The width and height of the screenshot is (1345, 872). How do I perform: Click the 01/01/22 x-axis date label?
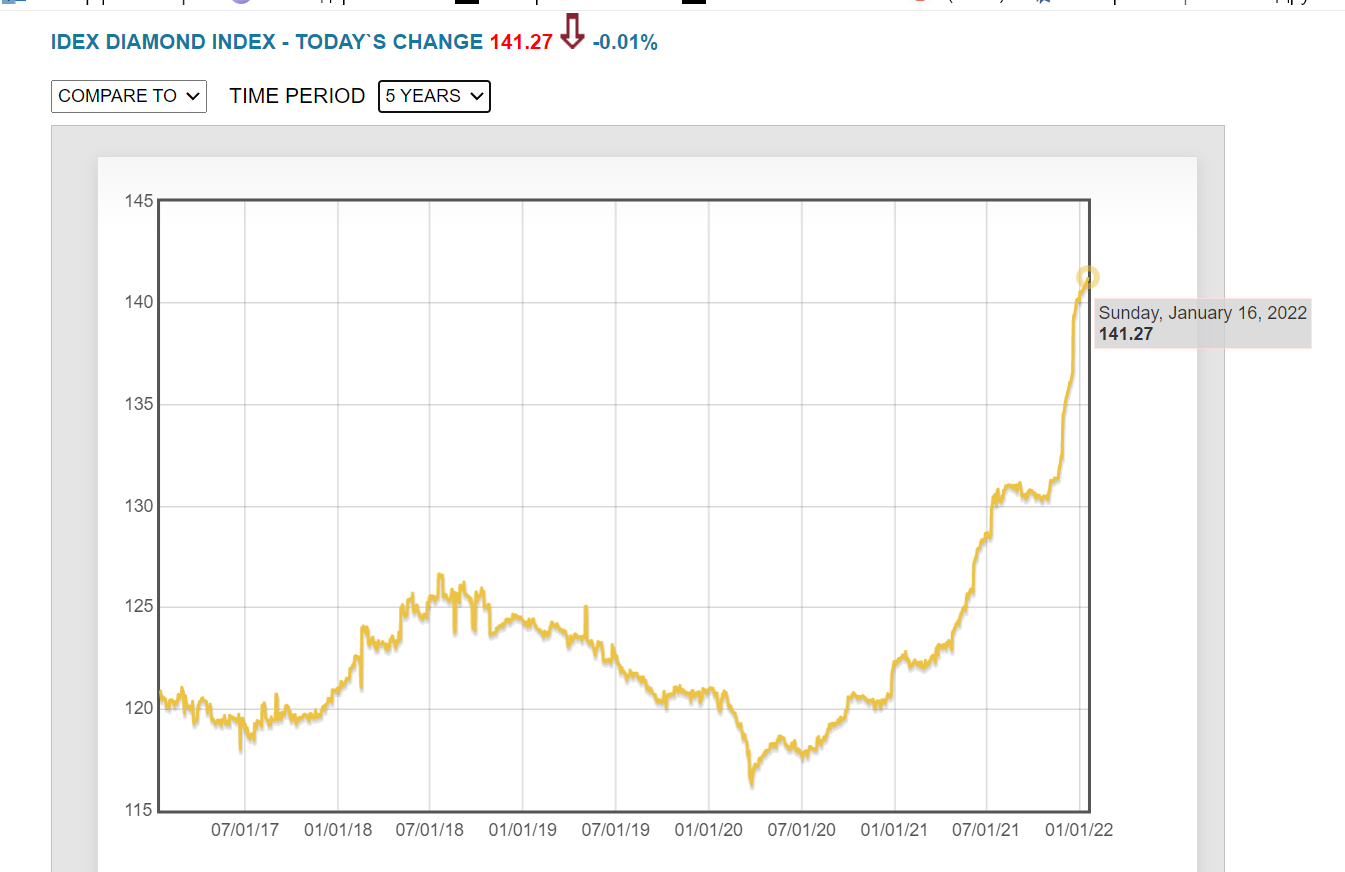[x=1079, y=831]
